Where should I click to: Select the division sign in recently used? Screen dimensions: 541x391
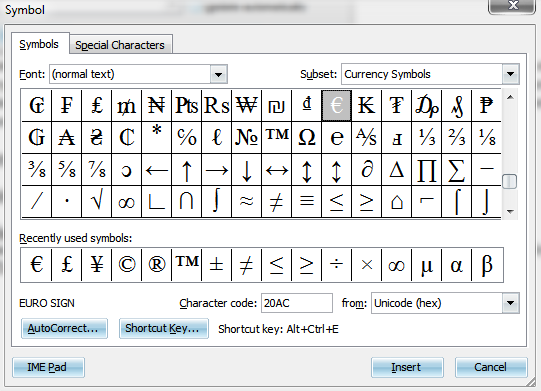pos(336,265)
